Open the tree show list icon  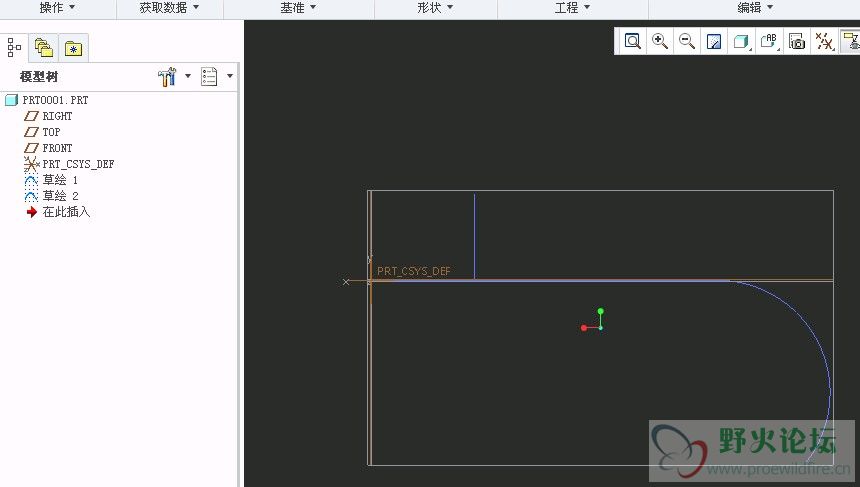click(209, 77)
